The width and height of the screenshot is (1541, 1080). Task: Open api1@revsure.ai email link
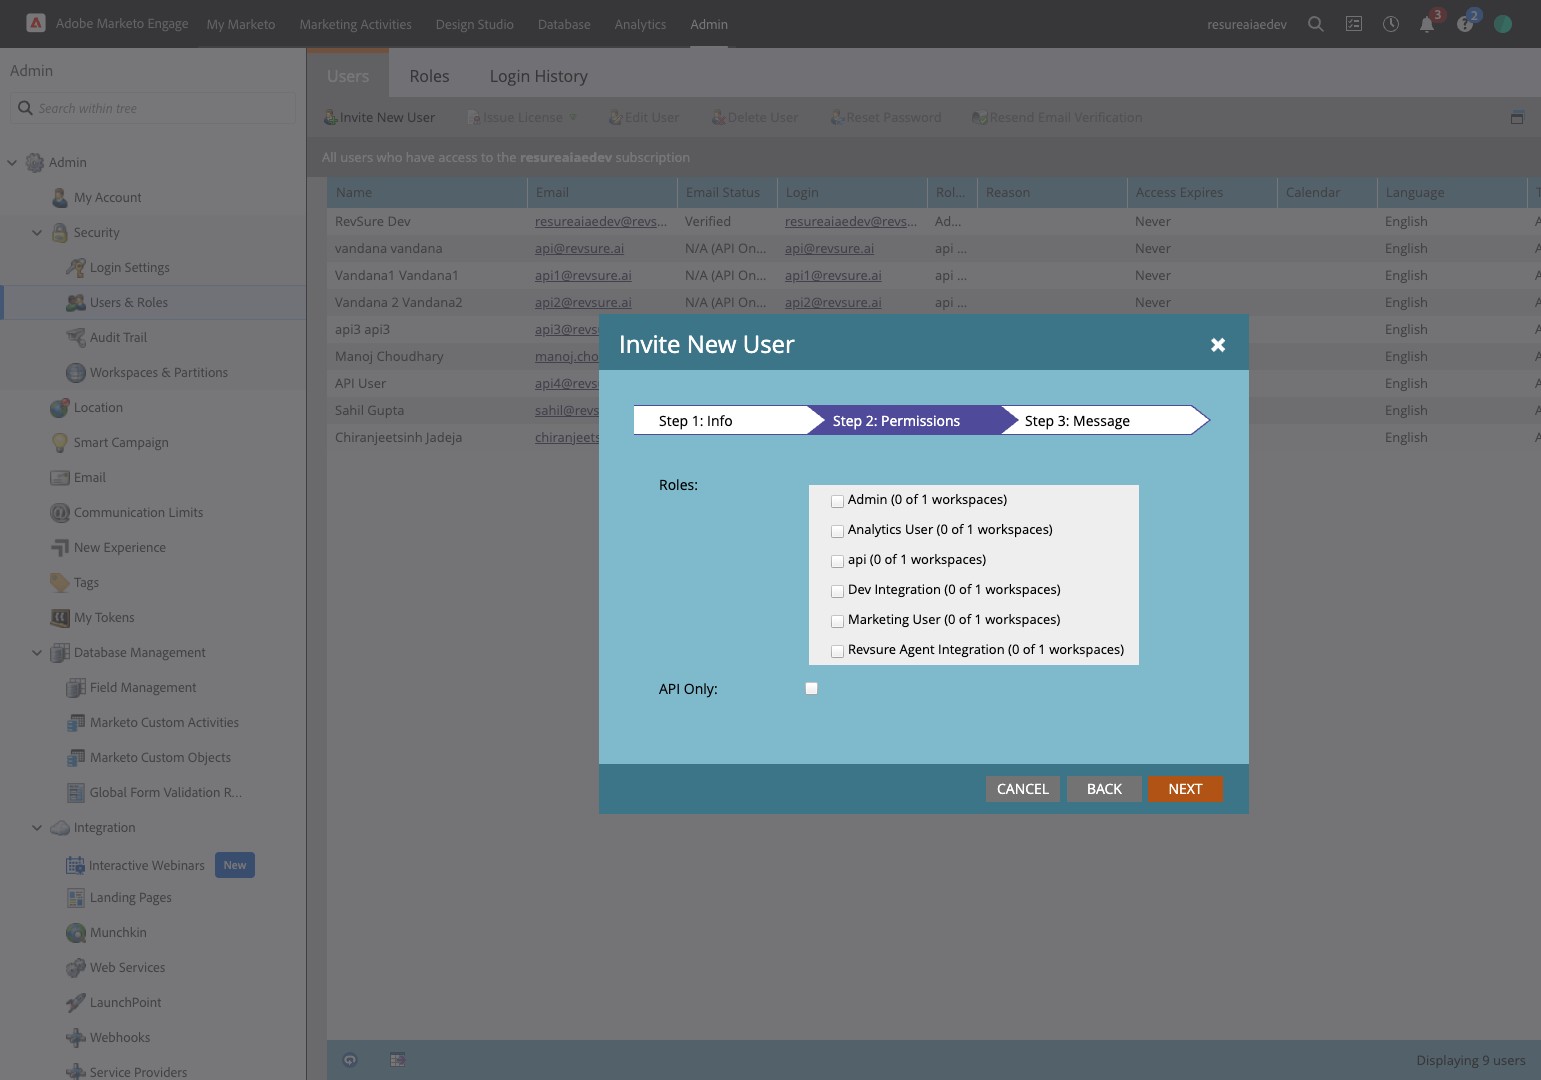tap(583, 275)
